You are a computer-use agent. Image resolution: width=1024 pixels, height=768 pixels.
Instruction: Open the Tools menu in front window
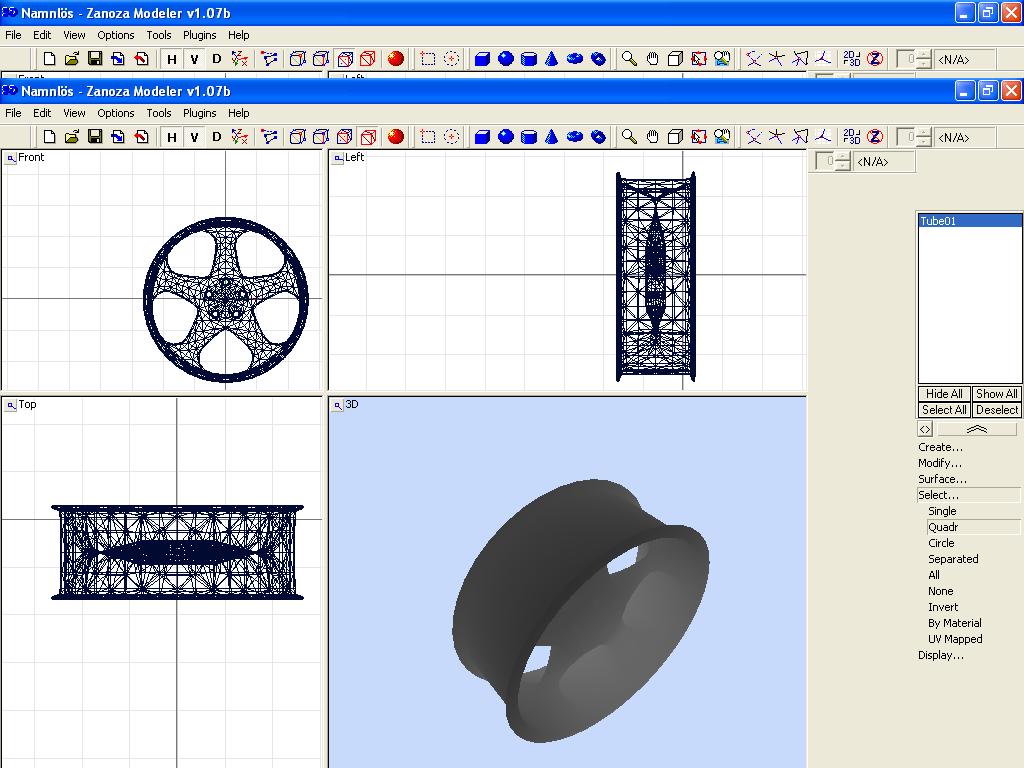pos(159,113)
